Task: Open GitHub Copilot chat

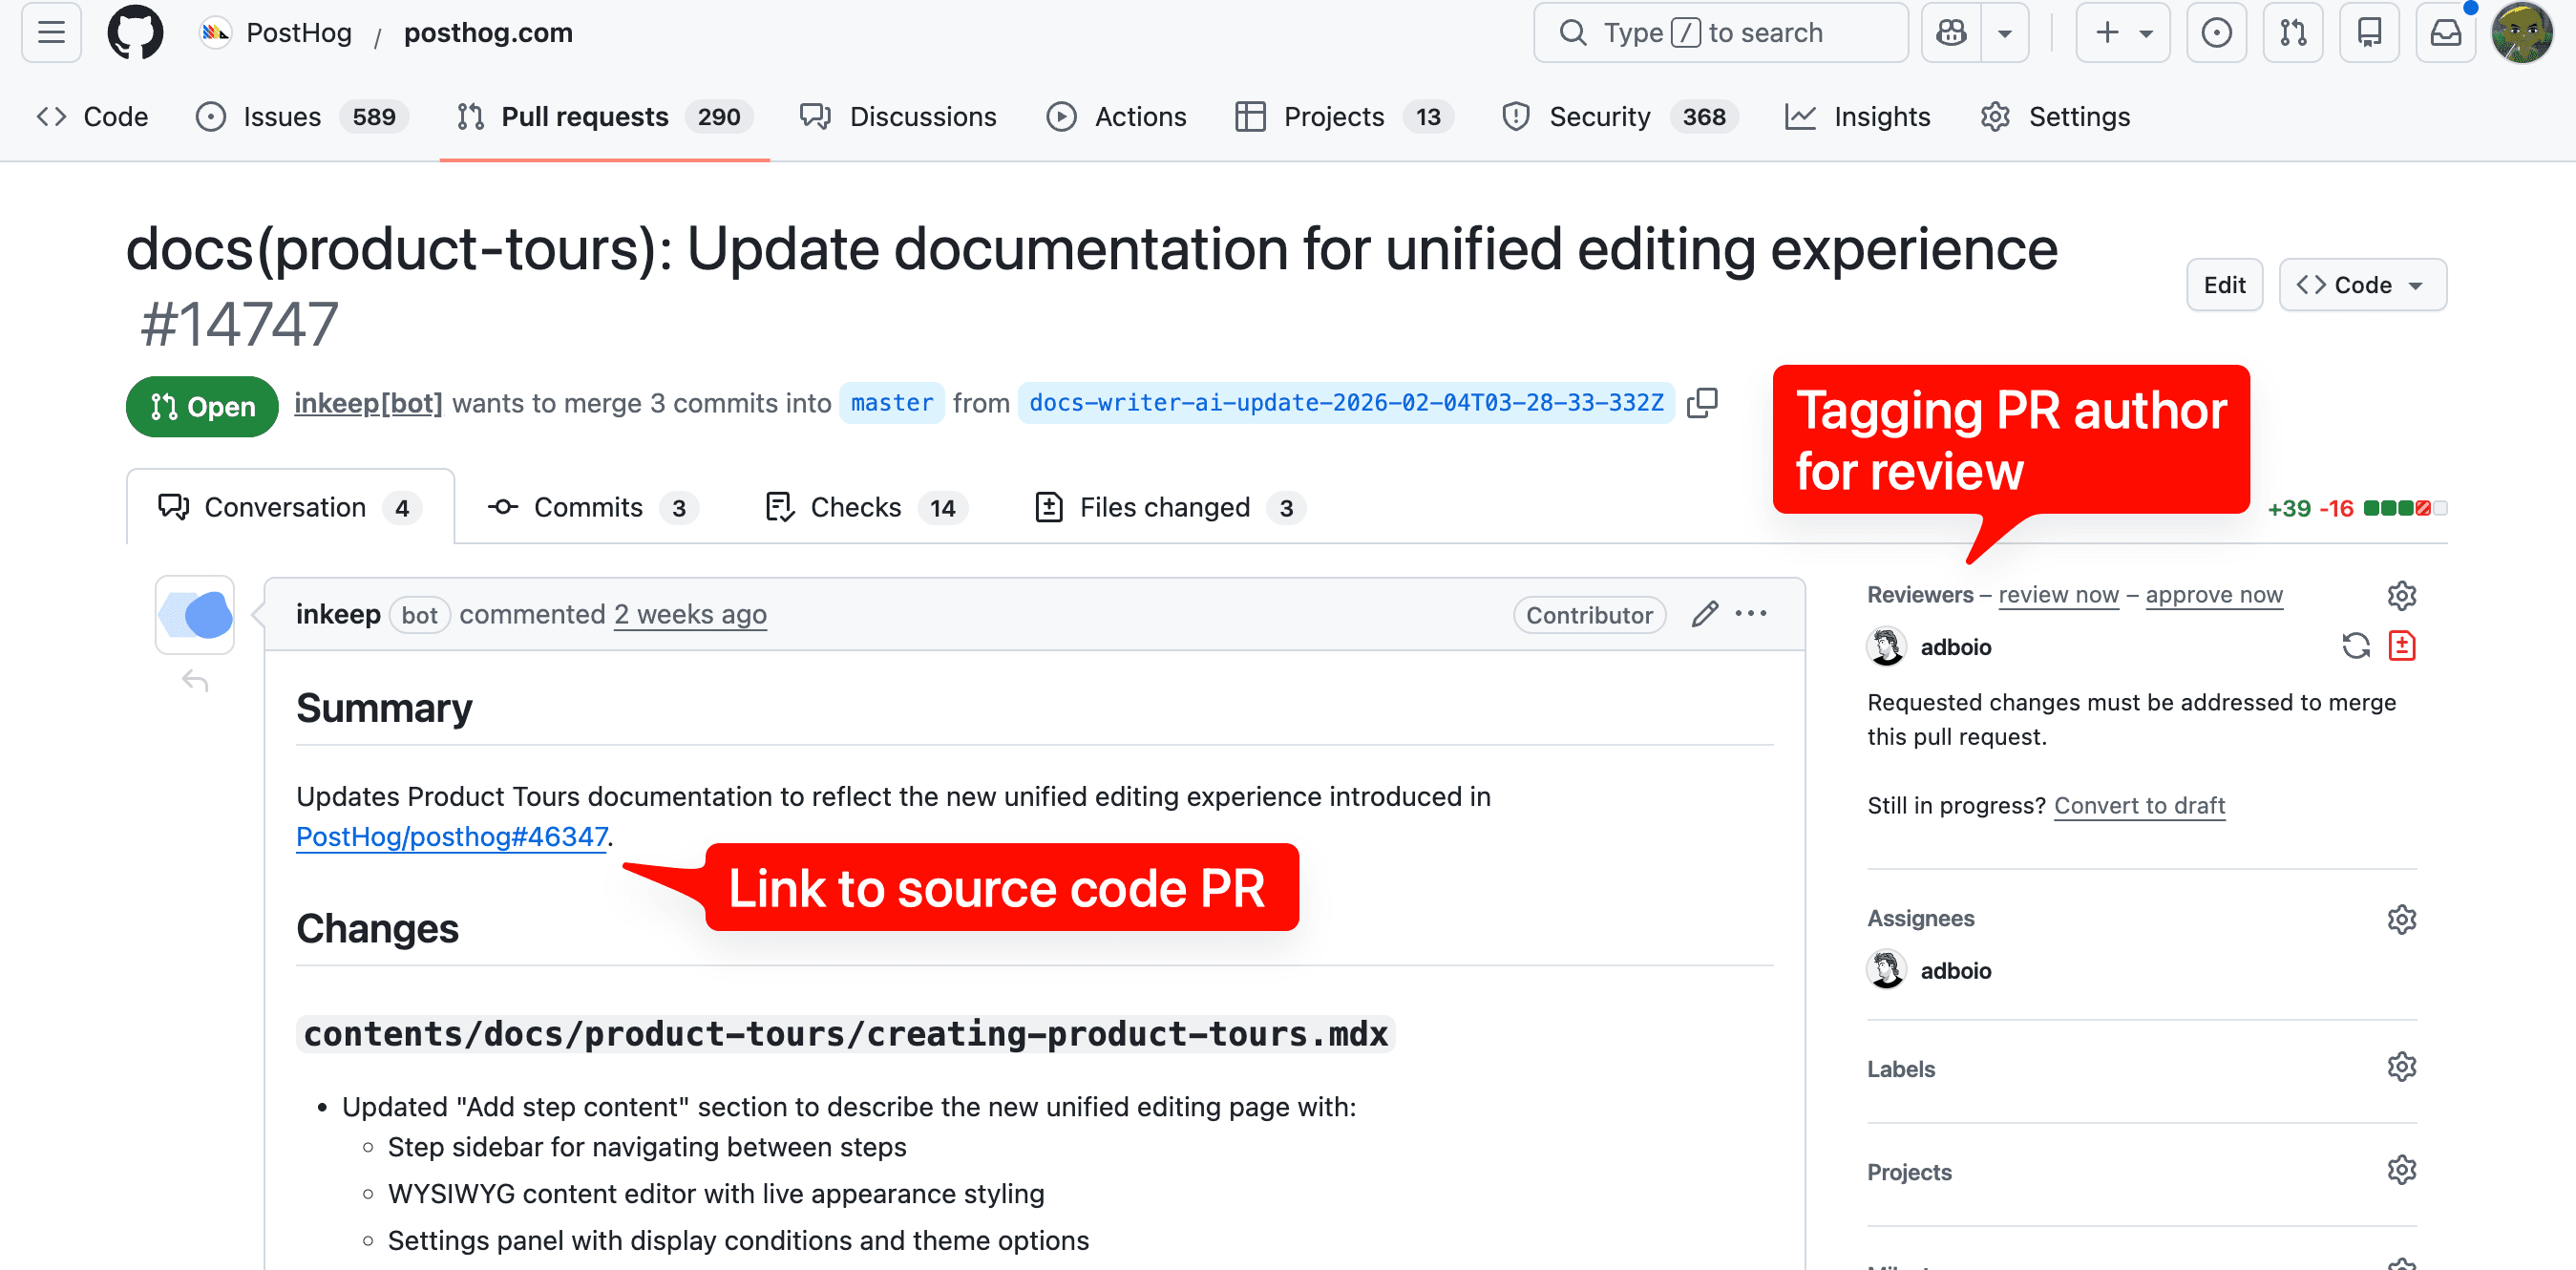Action: (1950, 32)
